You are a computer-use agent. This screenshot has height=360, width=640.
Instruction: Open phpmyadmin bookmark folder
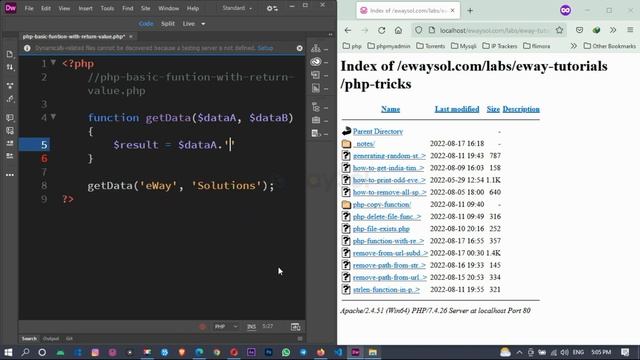pyautogui.click(x=389, y=46)
